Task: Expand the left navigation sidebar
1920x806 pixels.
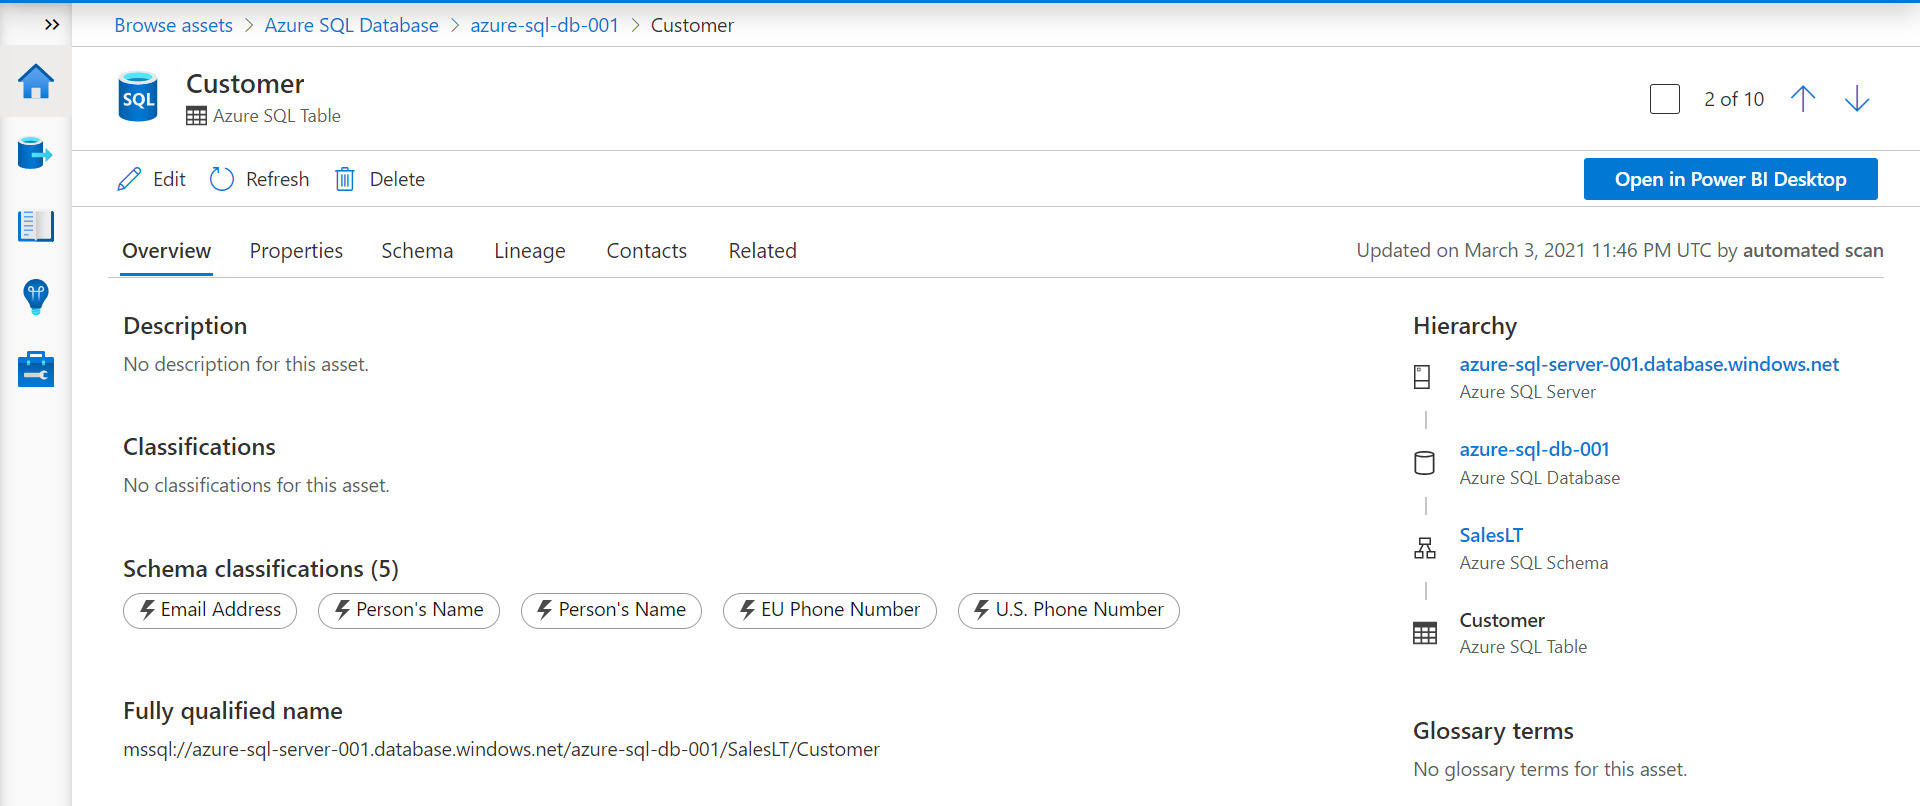Action: (x=52, y=25)
